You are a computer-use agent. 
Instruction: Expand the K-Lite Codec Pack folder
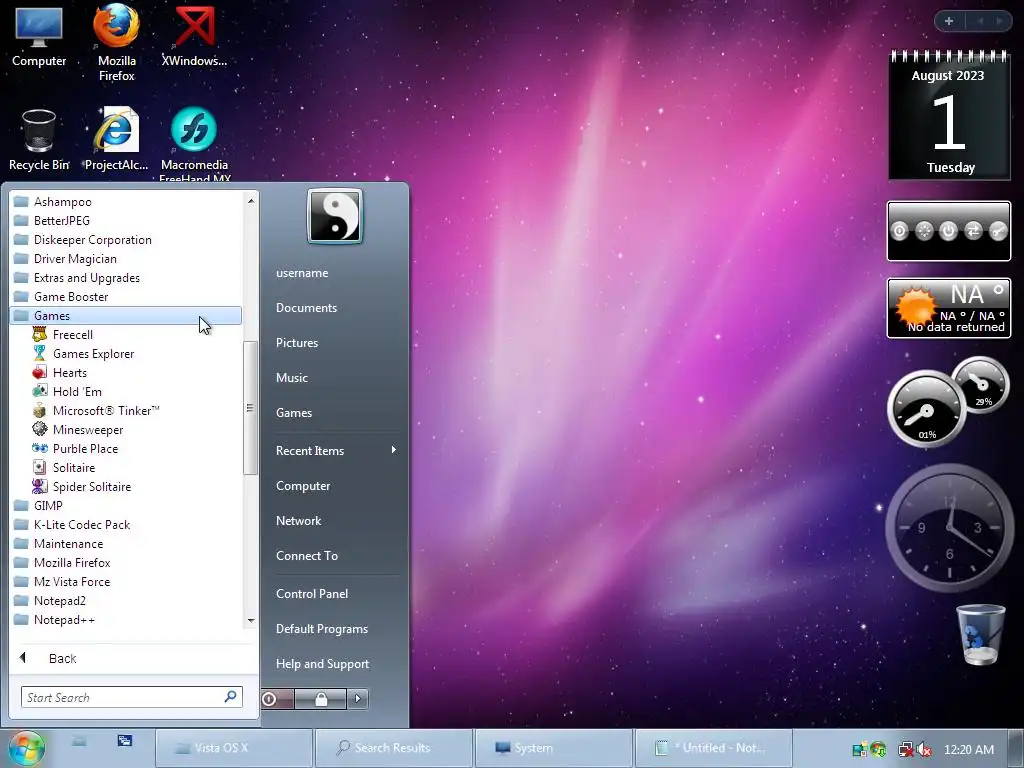click(x=125, y=524)
